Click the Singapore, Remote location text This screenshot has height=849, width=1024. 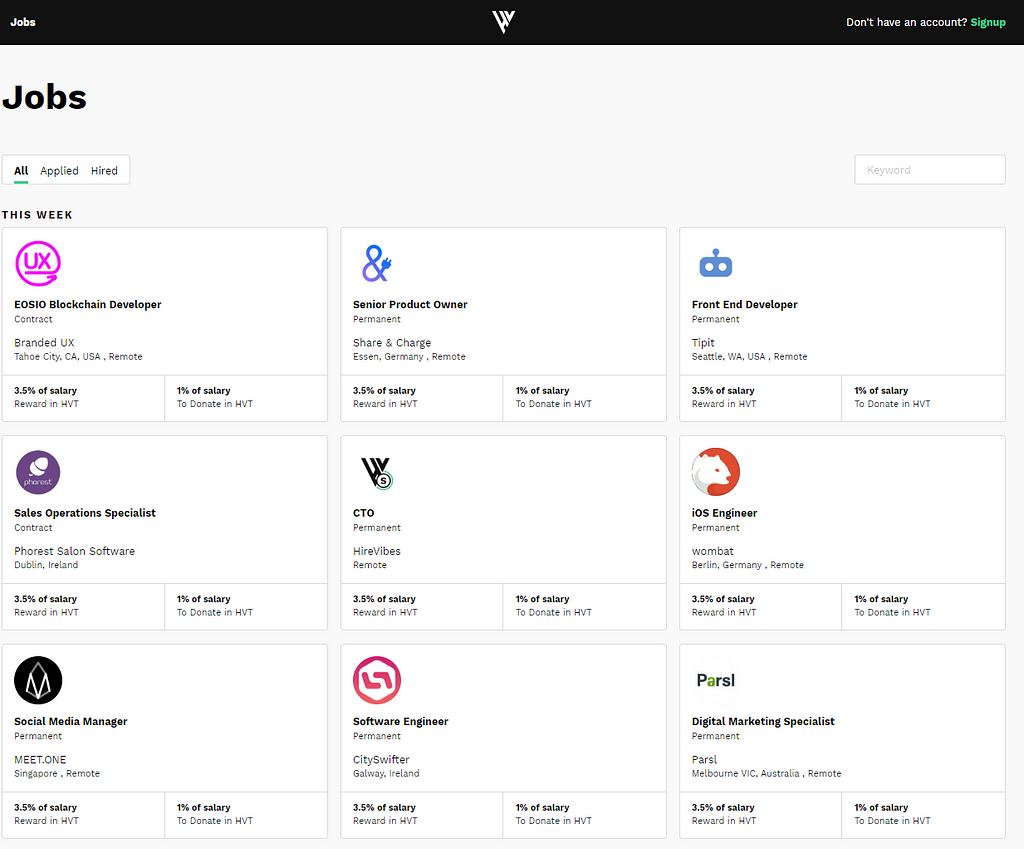click(57, 773)
